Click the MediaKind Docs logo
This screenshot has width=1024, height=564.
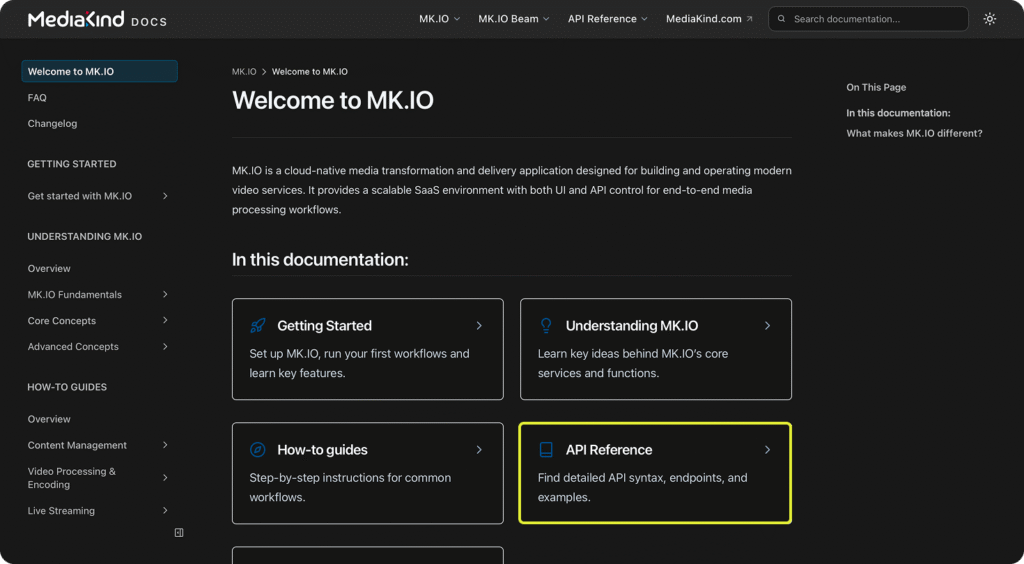coord(97,19)
